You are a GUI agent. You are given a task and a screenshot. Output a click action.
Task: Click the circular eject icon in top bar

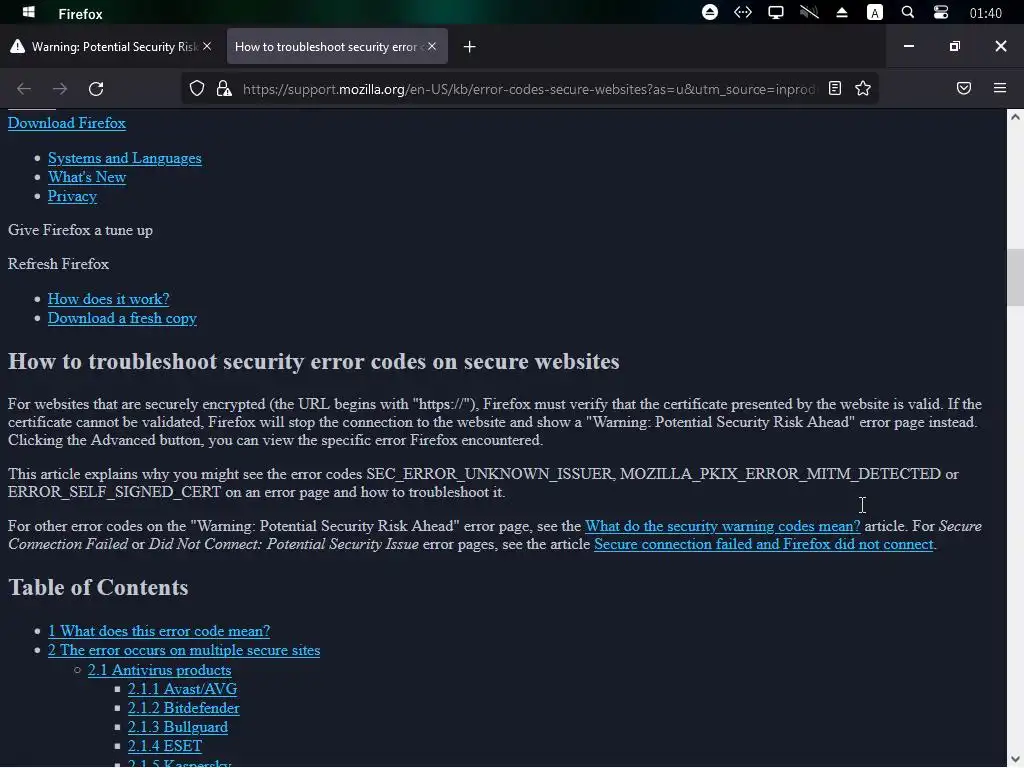(x=710, y=12)
